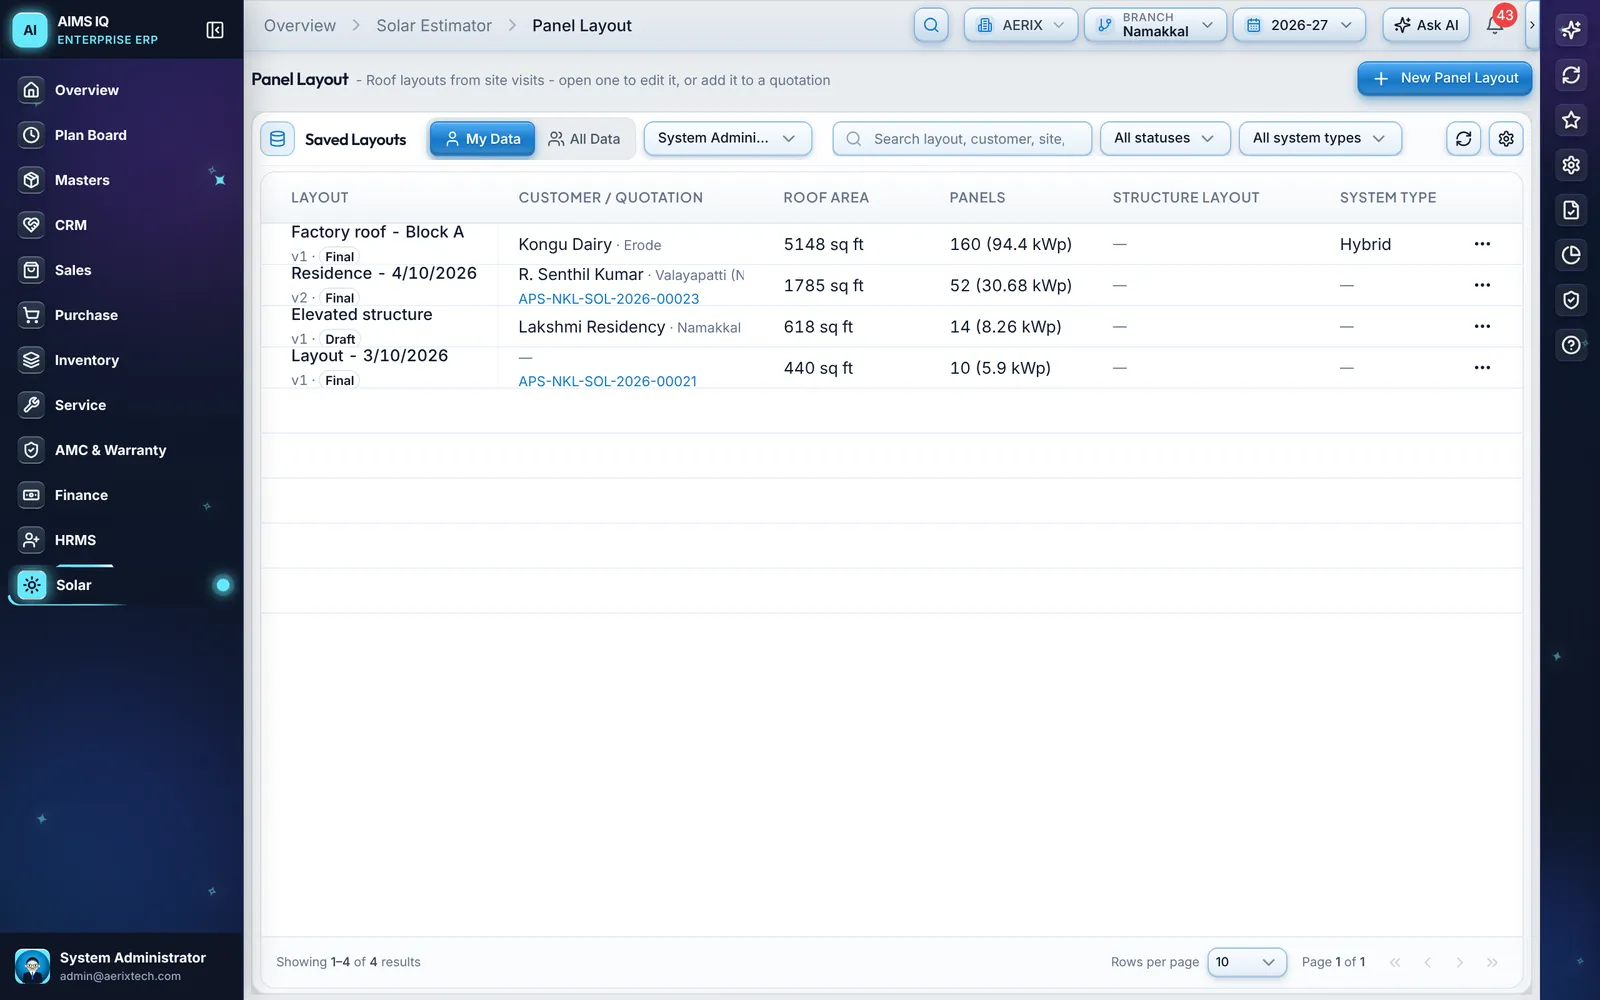This screenshot has height=1000, width=1600.
Task: Click the New Panel Layout button
Action: click(x=1444, y=78)
